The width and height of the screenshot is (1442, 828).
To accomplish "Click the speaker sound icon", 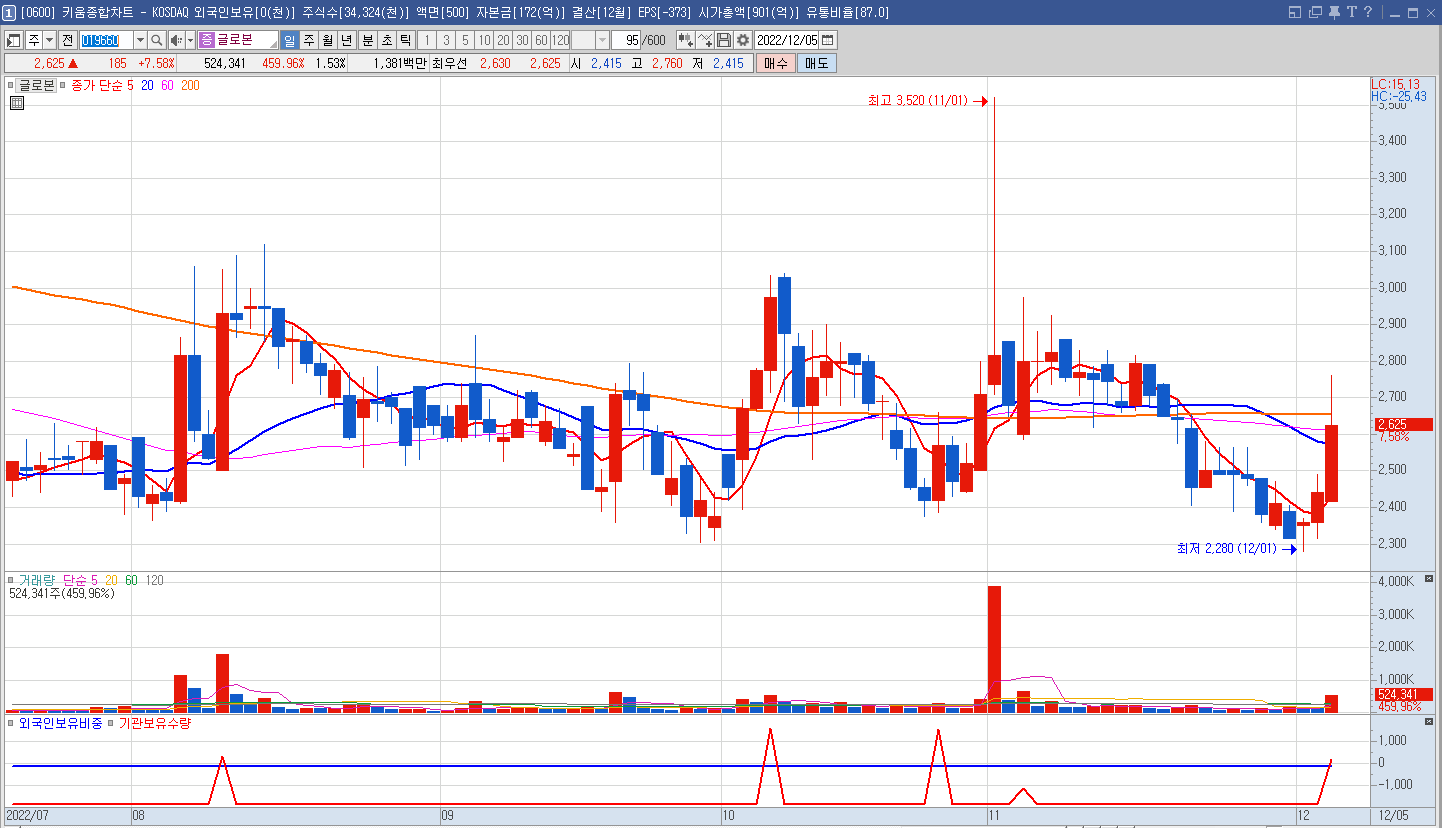I will tap(177, 40).
